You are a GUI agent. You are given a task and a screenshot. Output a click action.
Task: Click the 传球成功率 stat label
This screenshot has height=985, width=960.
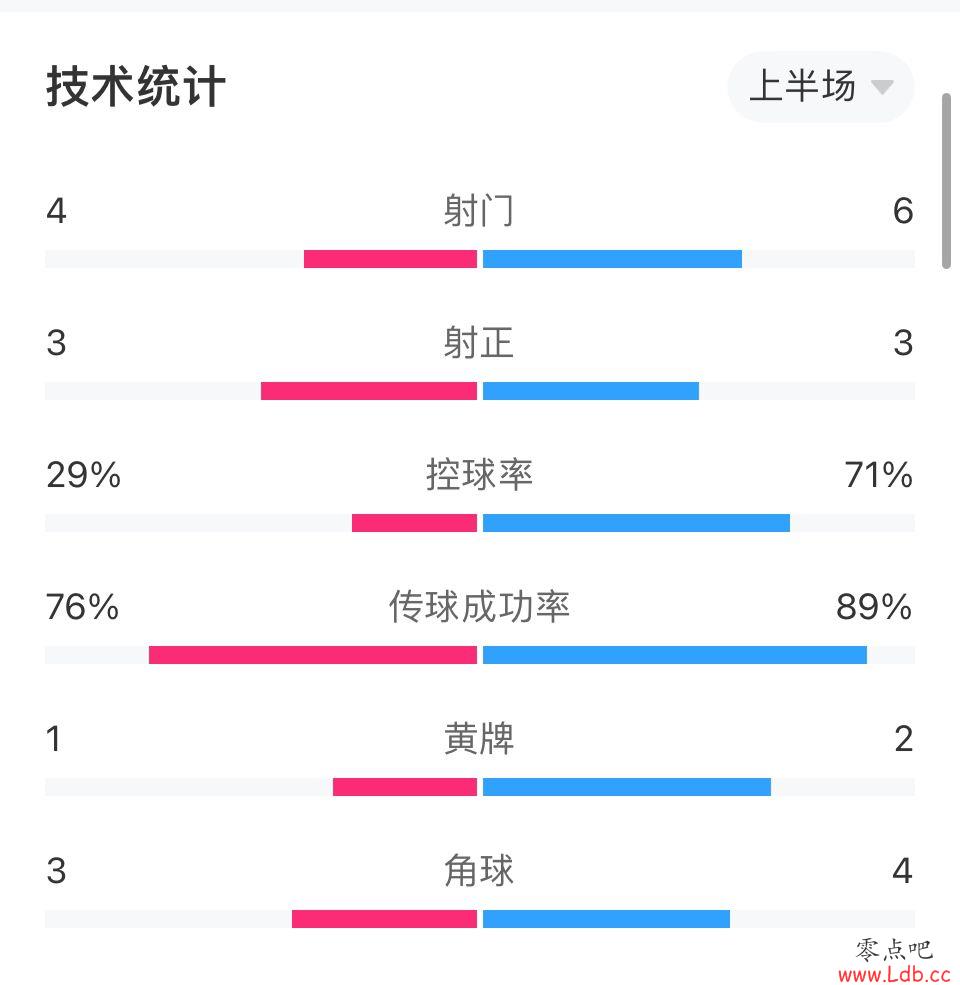(x=479, y=606)
